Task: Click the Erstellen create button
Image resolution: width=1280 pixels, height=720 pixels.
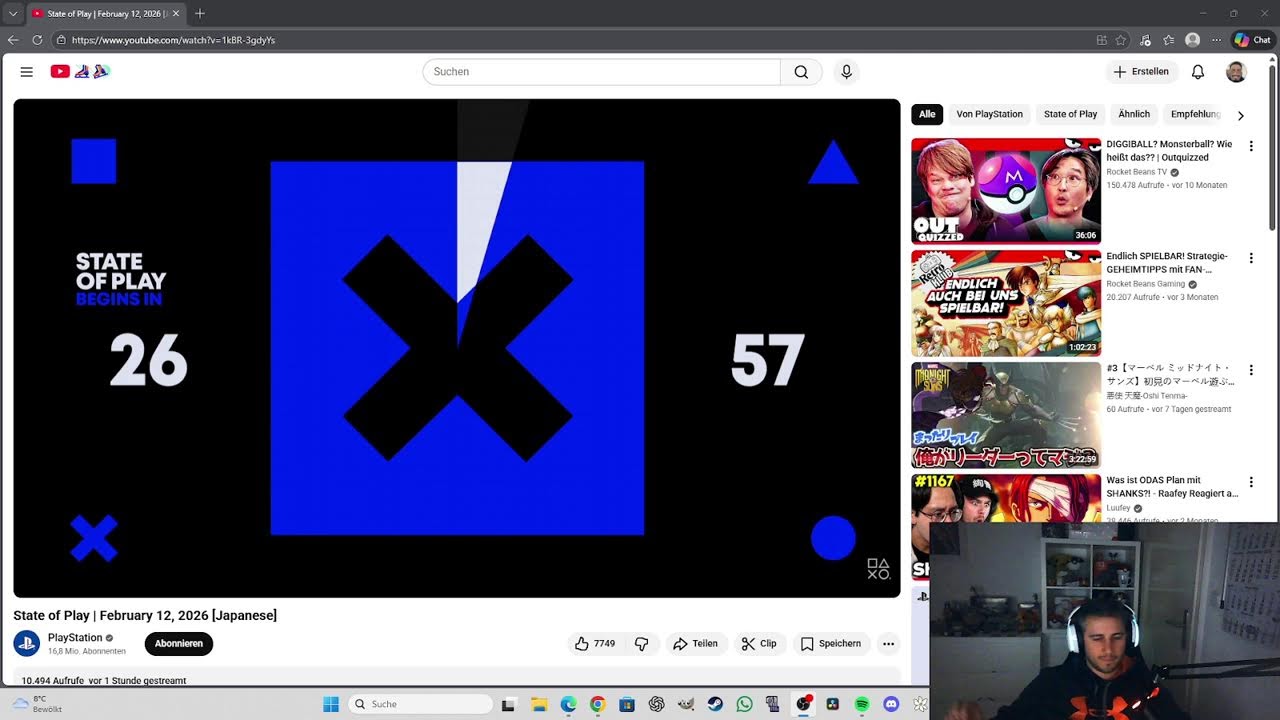Action: [1141, 72]
